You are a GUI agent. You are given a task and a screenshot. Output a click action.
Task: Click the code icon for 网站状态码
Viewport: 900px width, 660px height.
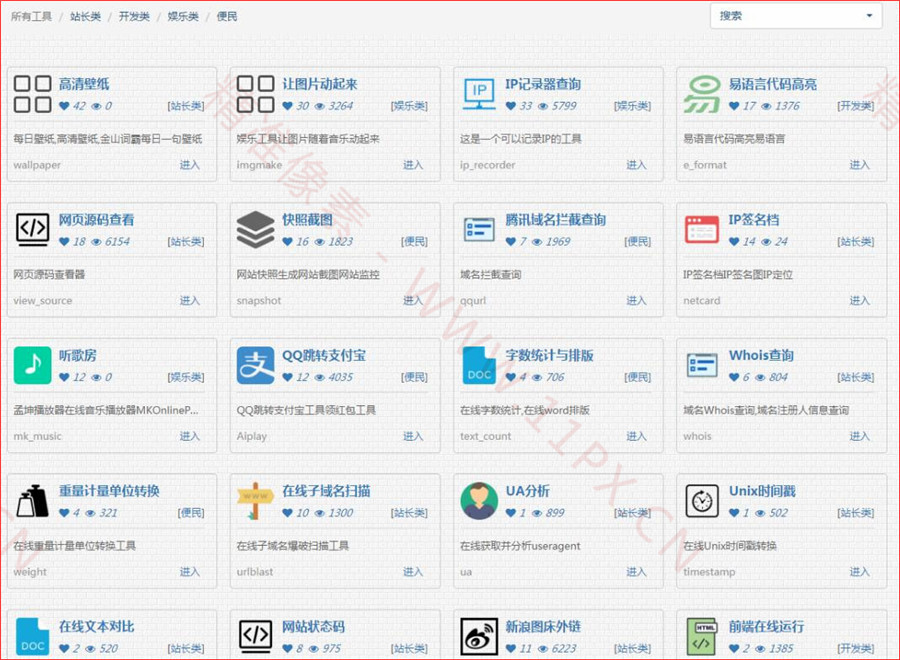(x=255, y=636)
